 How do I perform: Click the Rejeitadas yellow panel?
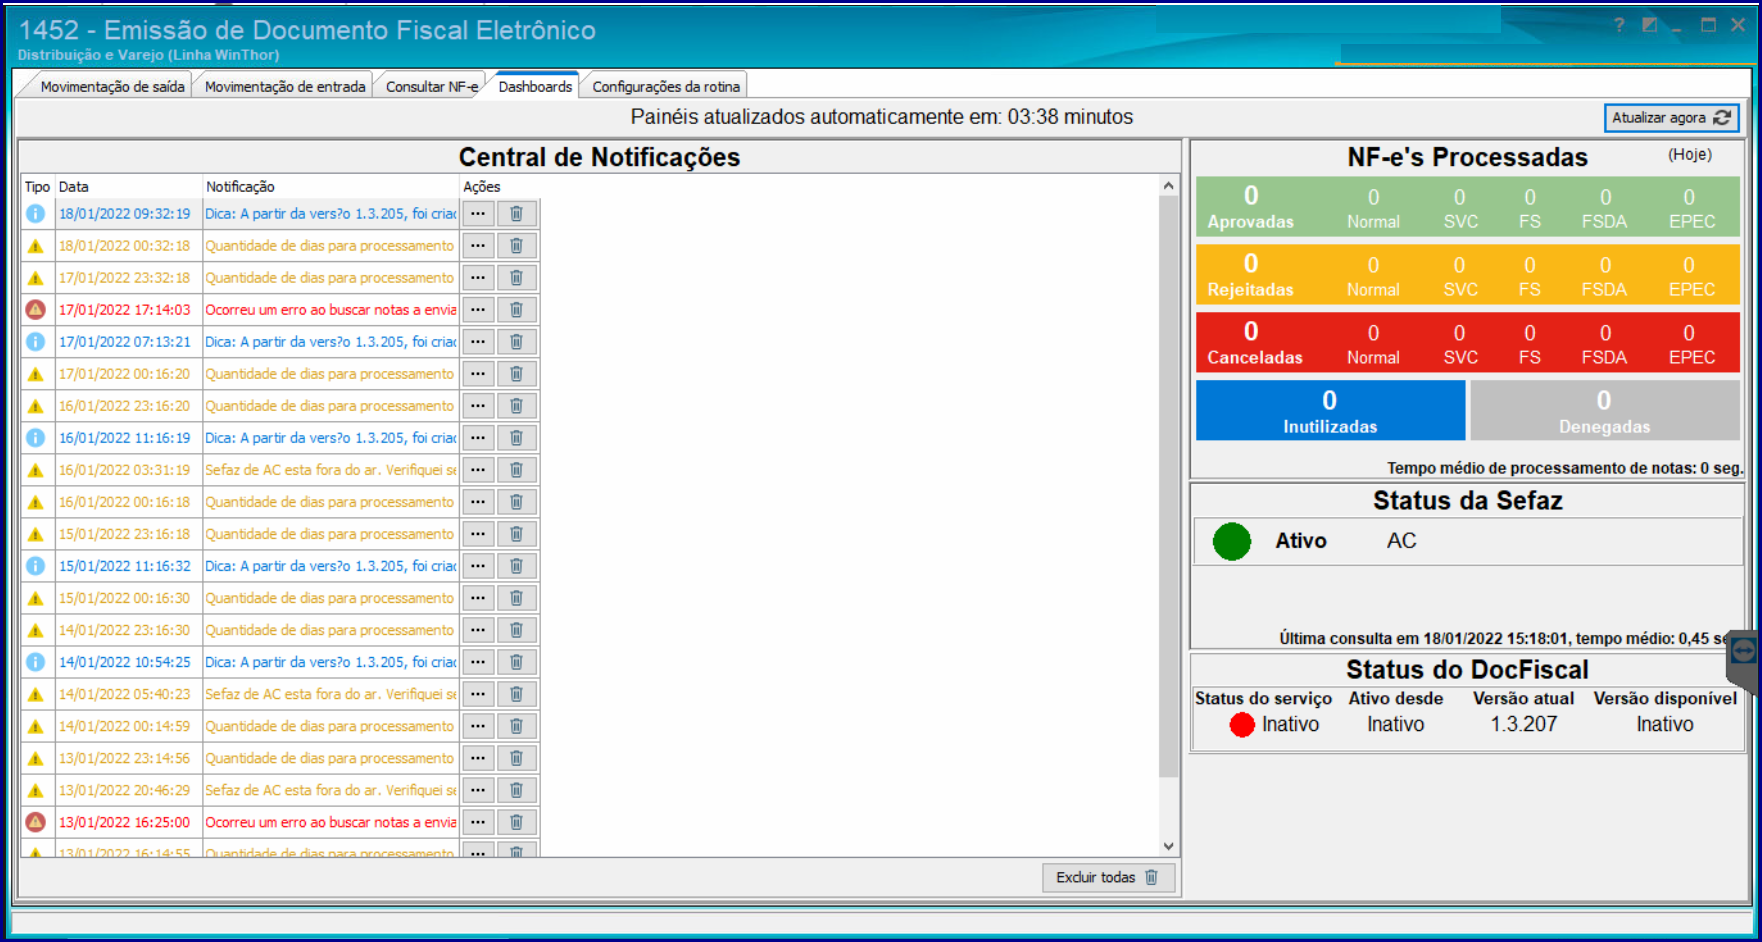[1467, 275]
